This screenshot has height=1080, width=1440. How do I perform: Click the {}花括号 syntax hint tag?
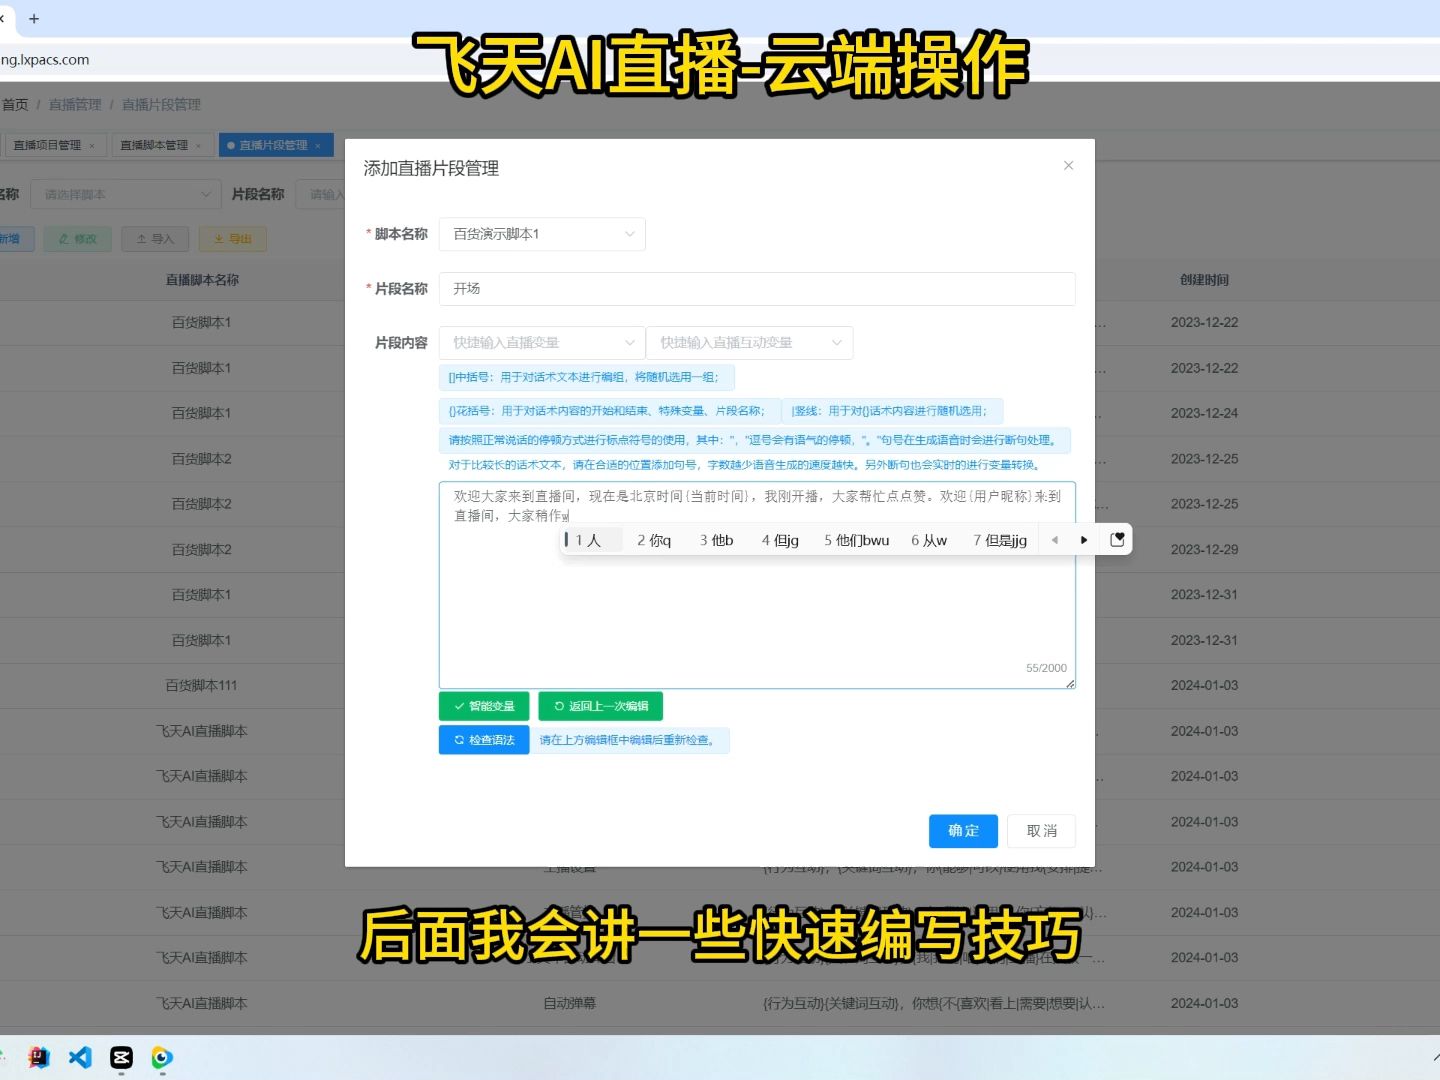pyautogui.click(x=609, y=411)
